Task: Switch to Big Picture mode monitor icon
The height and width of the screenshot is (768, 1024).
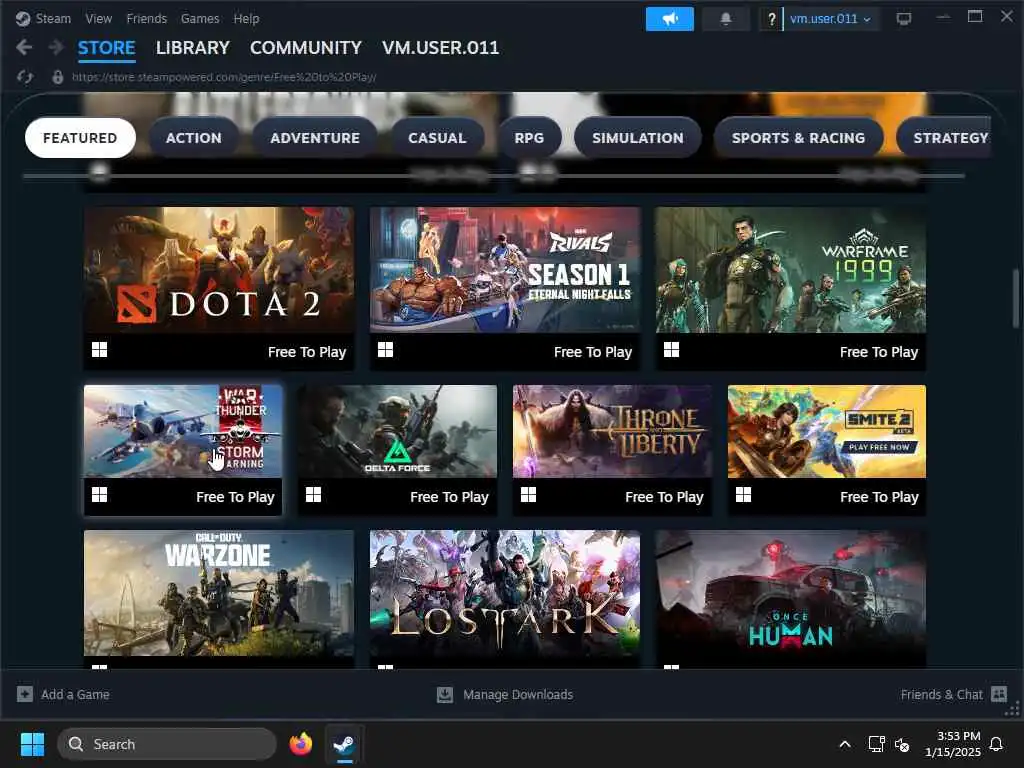Action: [904, 19]
